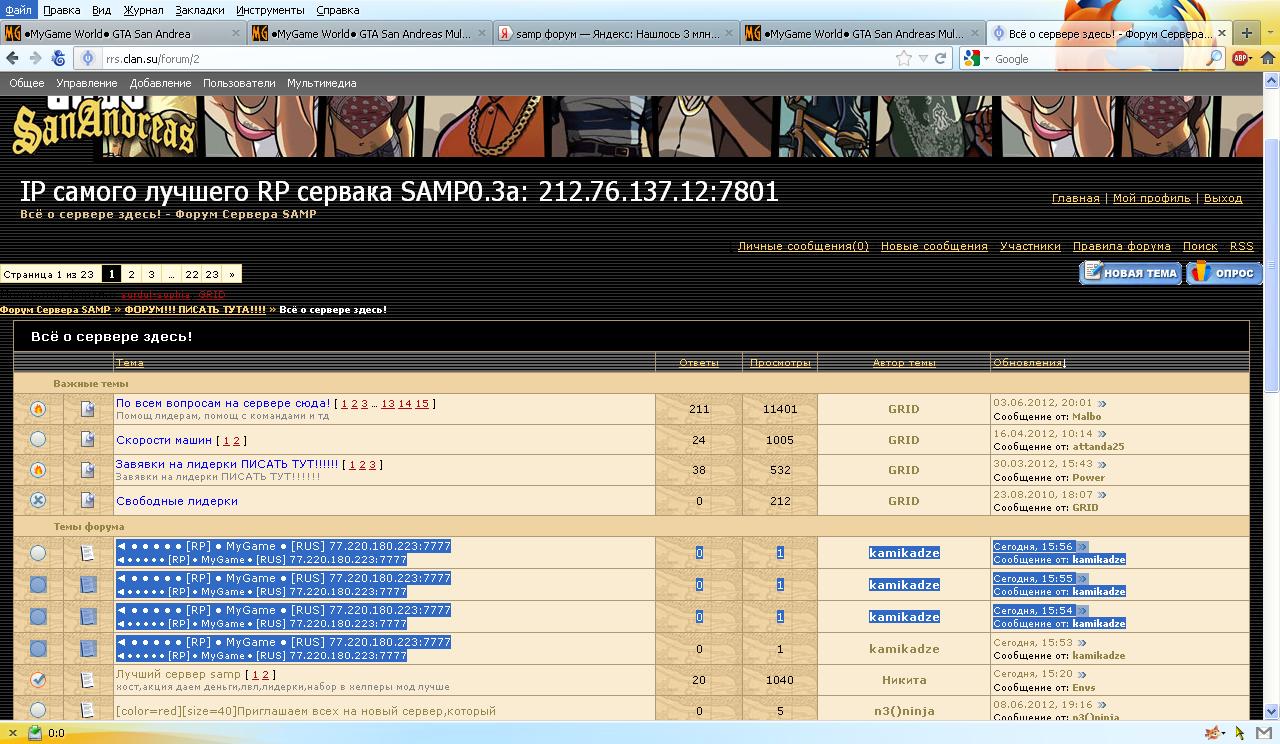Viewport: 1280px width, 744px height.
Task: Open 'По всем вопросам на сервере сюда!' topic
Action: tap(223, 403)
